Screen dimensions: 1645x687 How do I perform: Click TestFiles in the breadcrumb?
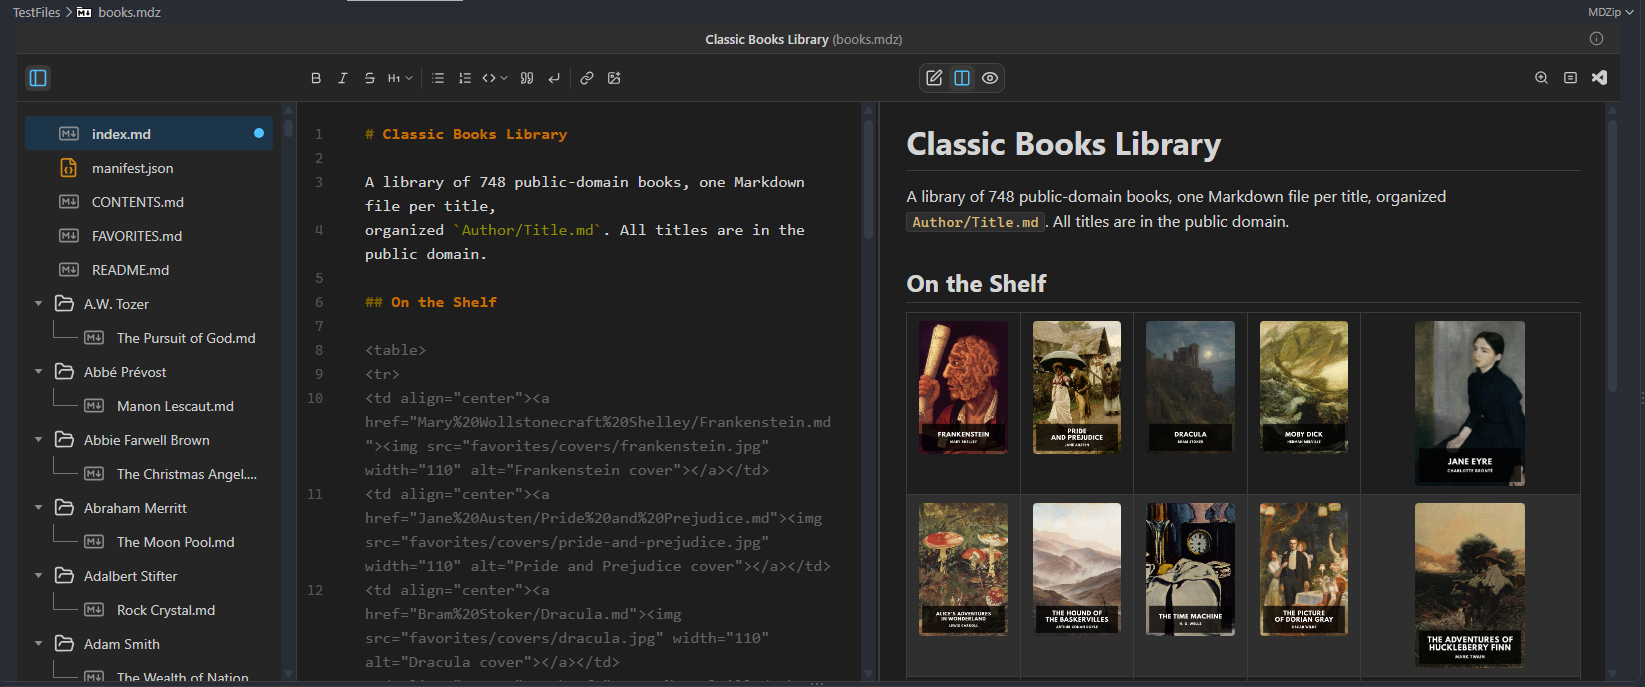[x=37, y=12]
